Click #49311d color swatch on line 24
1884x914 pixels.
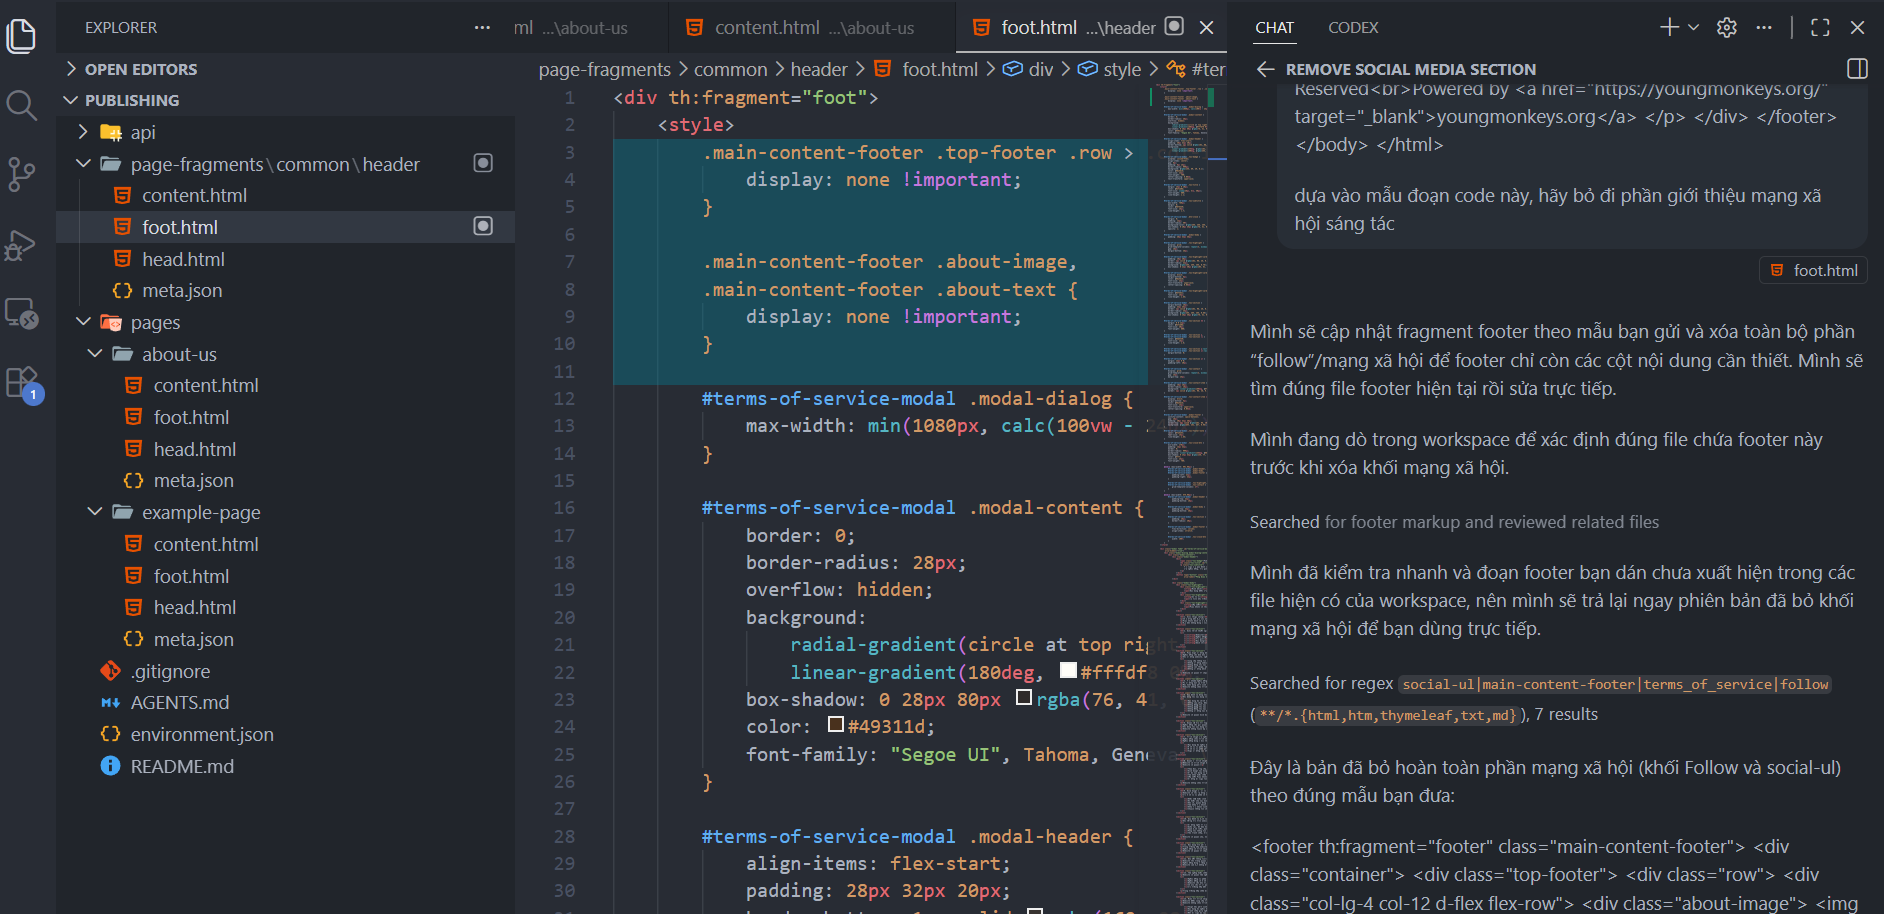click(836, 724)
